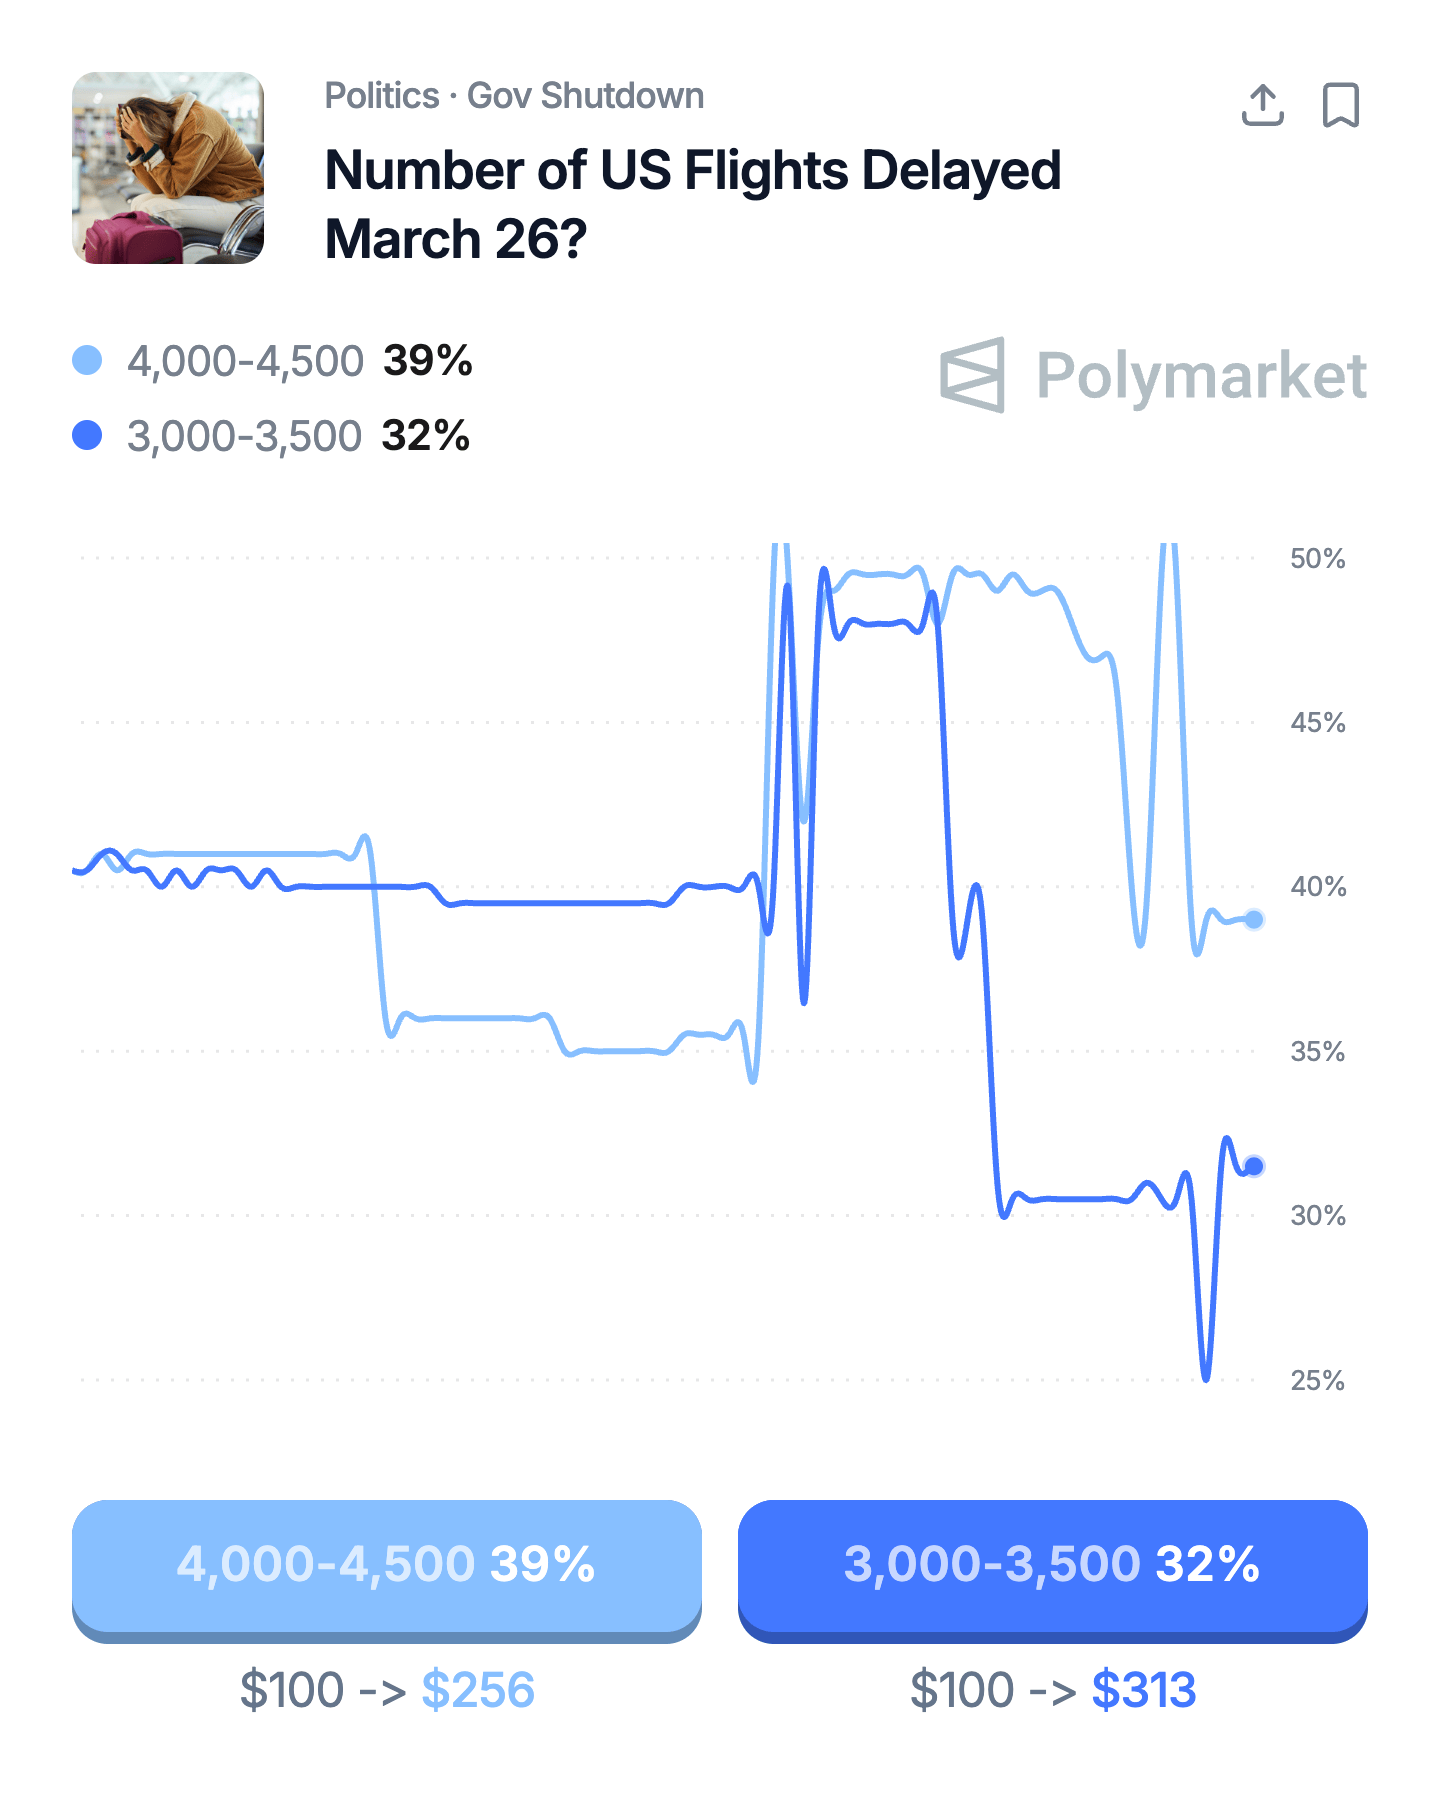Click the light blue line endpoint marker
The height and width of the screenshot is (1800, 1440).
[1254, 919]
